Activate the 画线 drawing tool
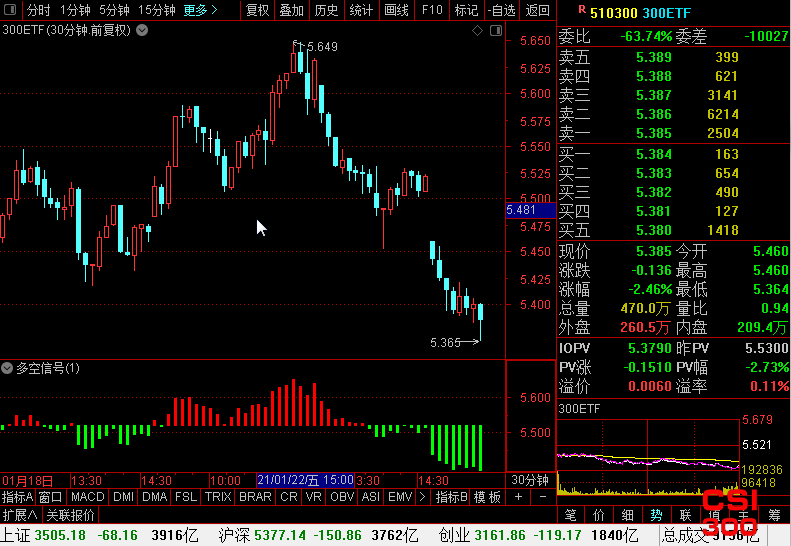 [396, 10]
